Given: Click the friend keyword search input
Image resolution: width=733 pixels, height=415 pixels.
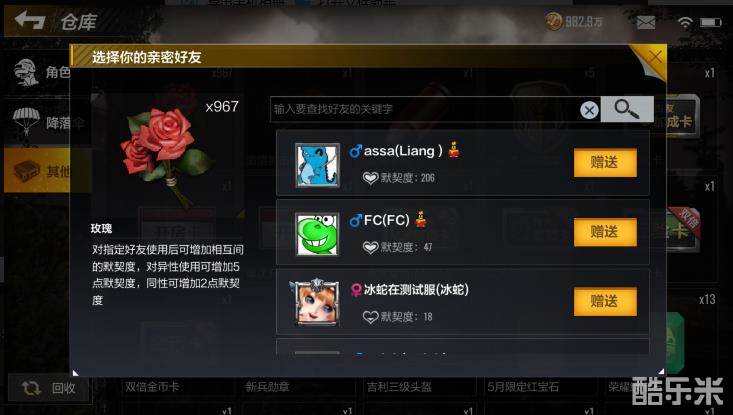Looking at the screenshot, I should point(425,110).
